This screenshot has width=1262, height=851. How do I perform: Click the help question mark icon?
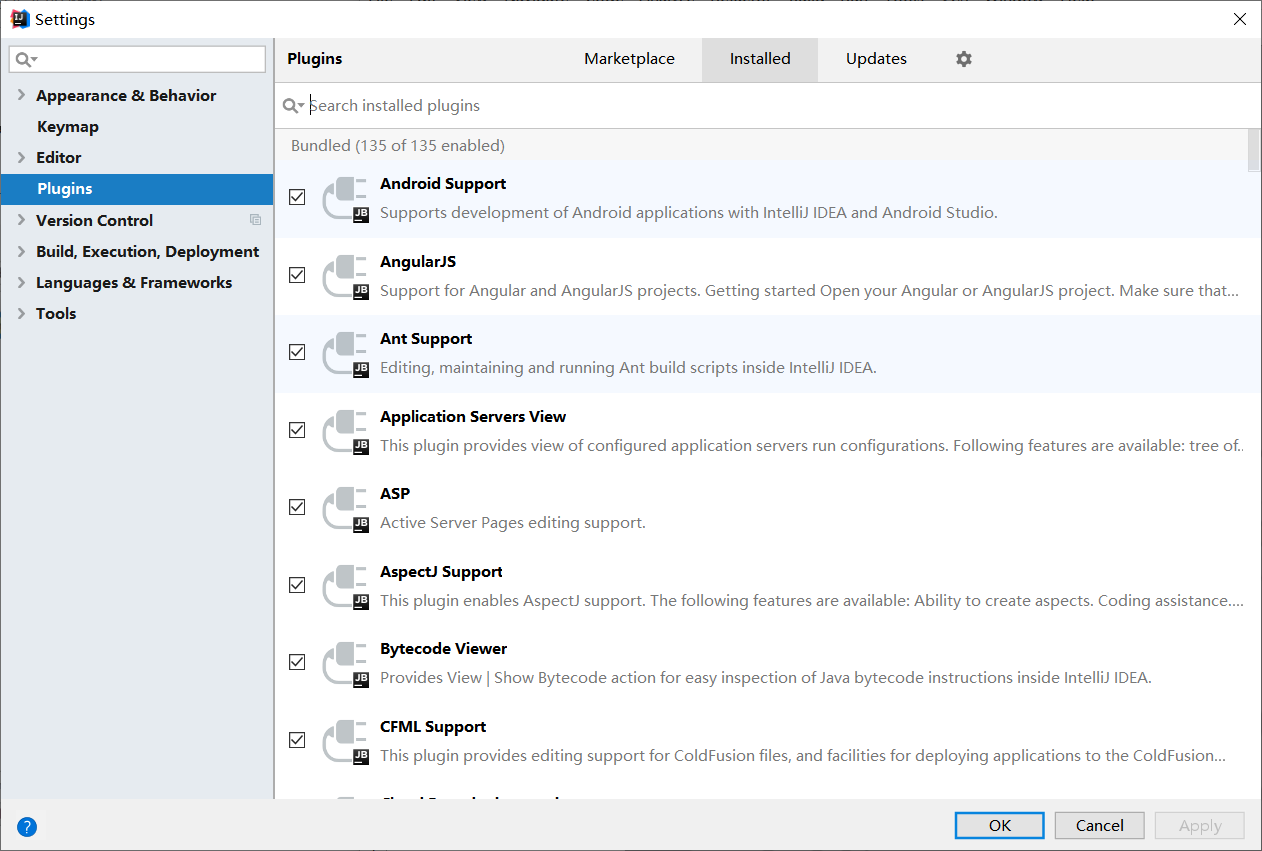[x=27, y=827]
